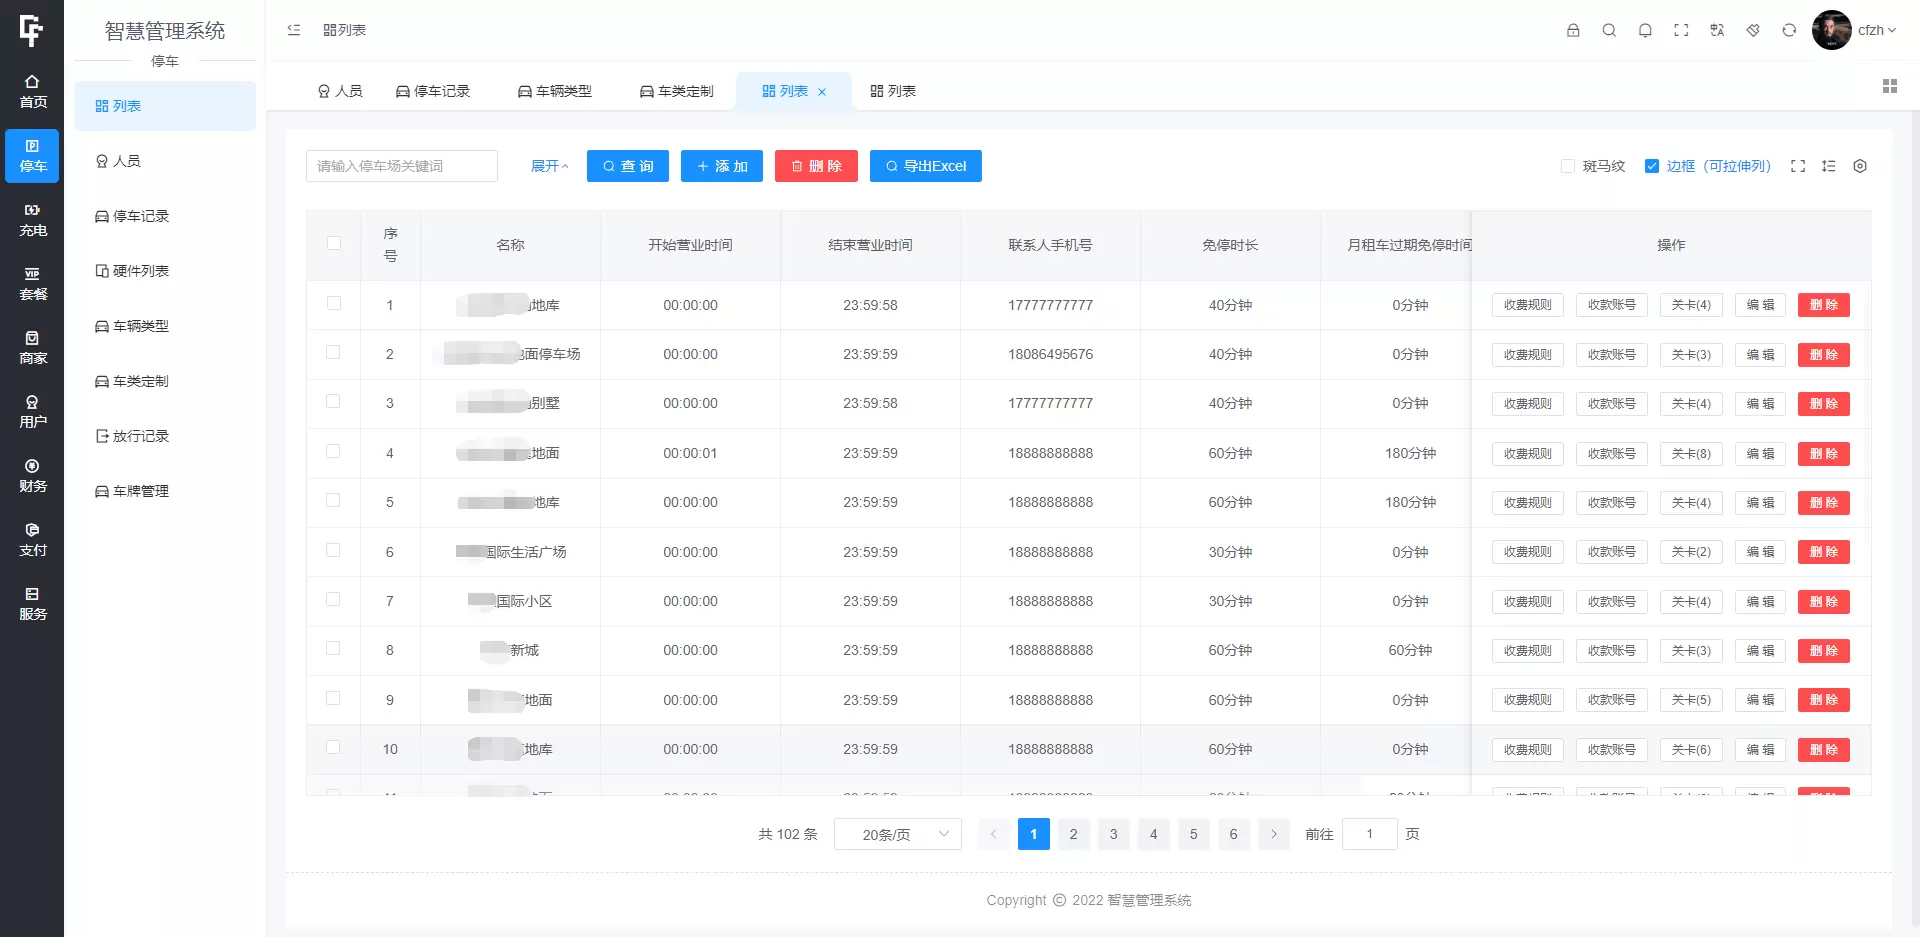The image size is (1920, 937).
Task: Open 收费规则 for row 1
Action: [1528, 305]
